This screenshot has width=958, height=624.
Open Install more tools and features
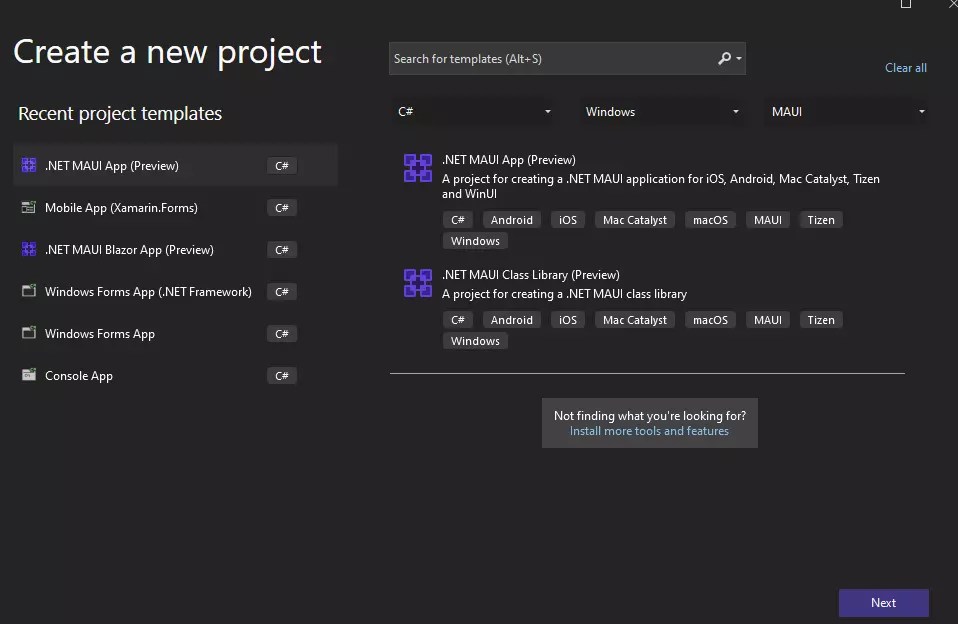(649, 430)
